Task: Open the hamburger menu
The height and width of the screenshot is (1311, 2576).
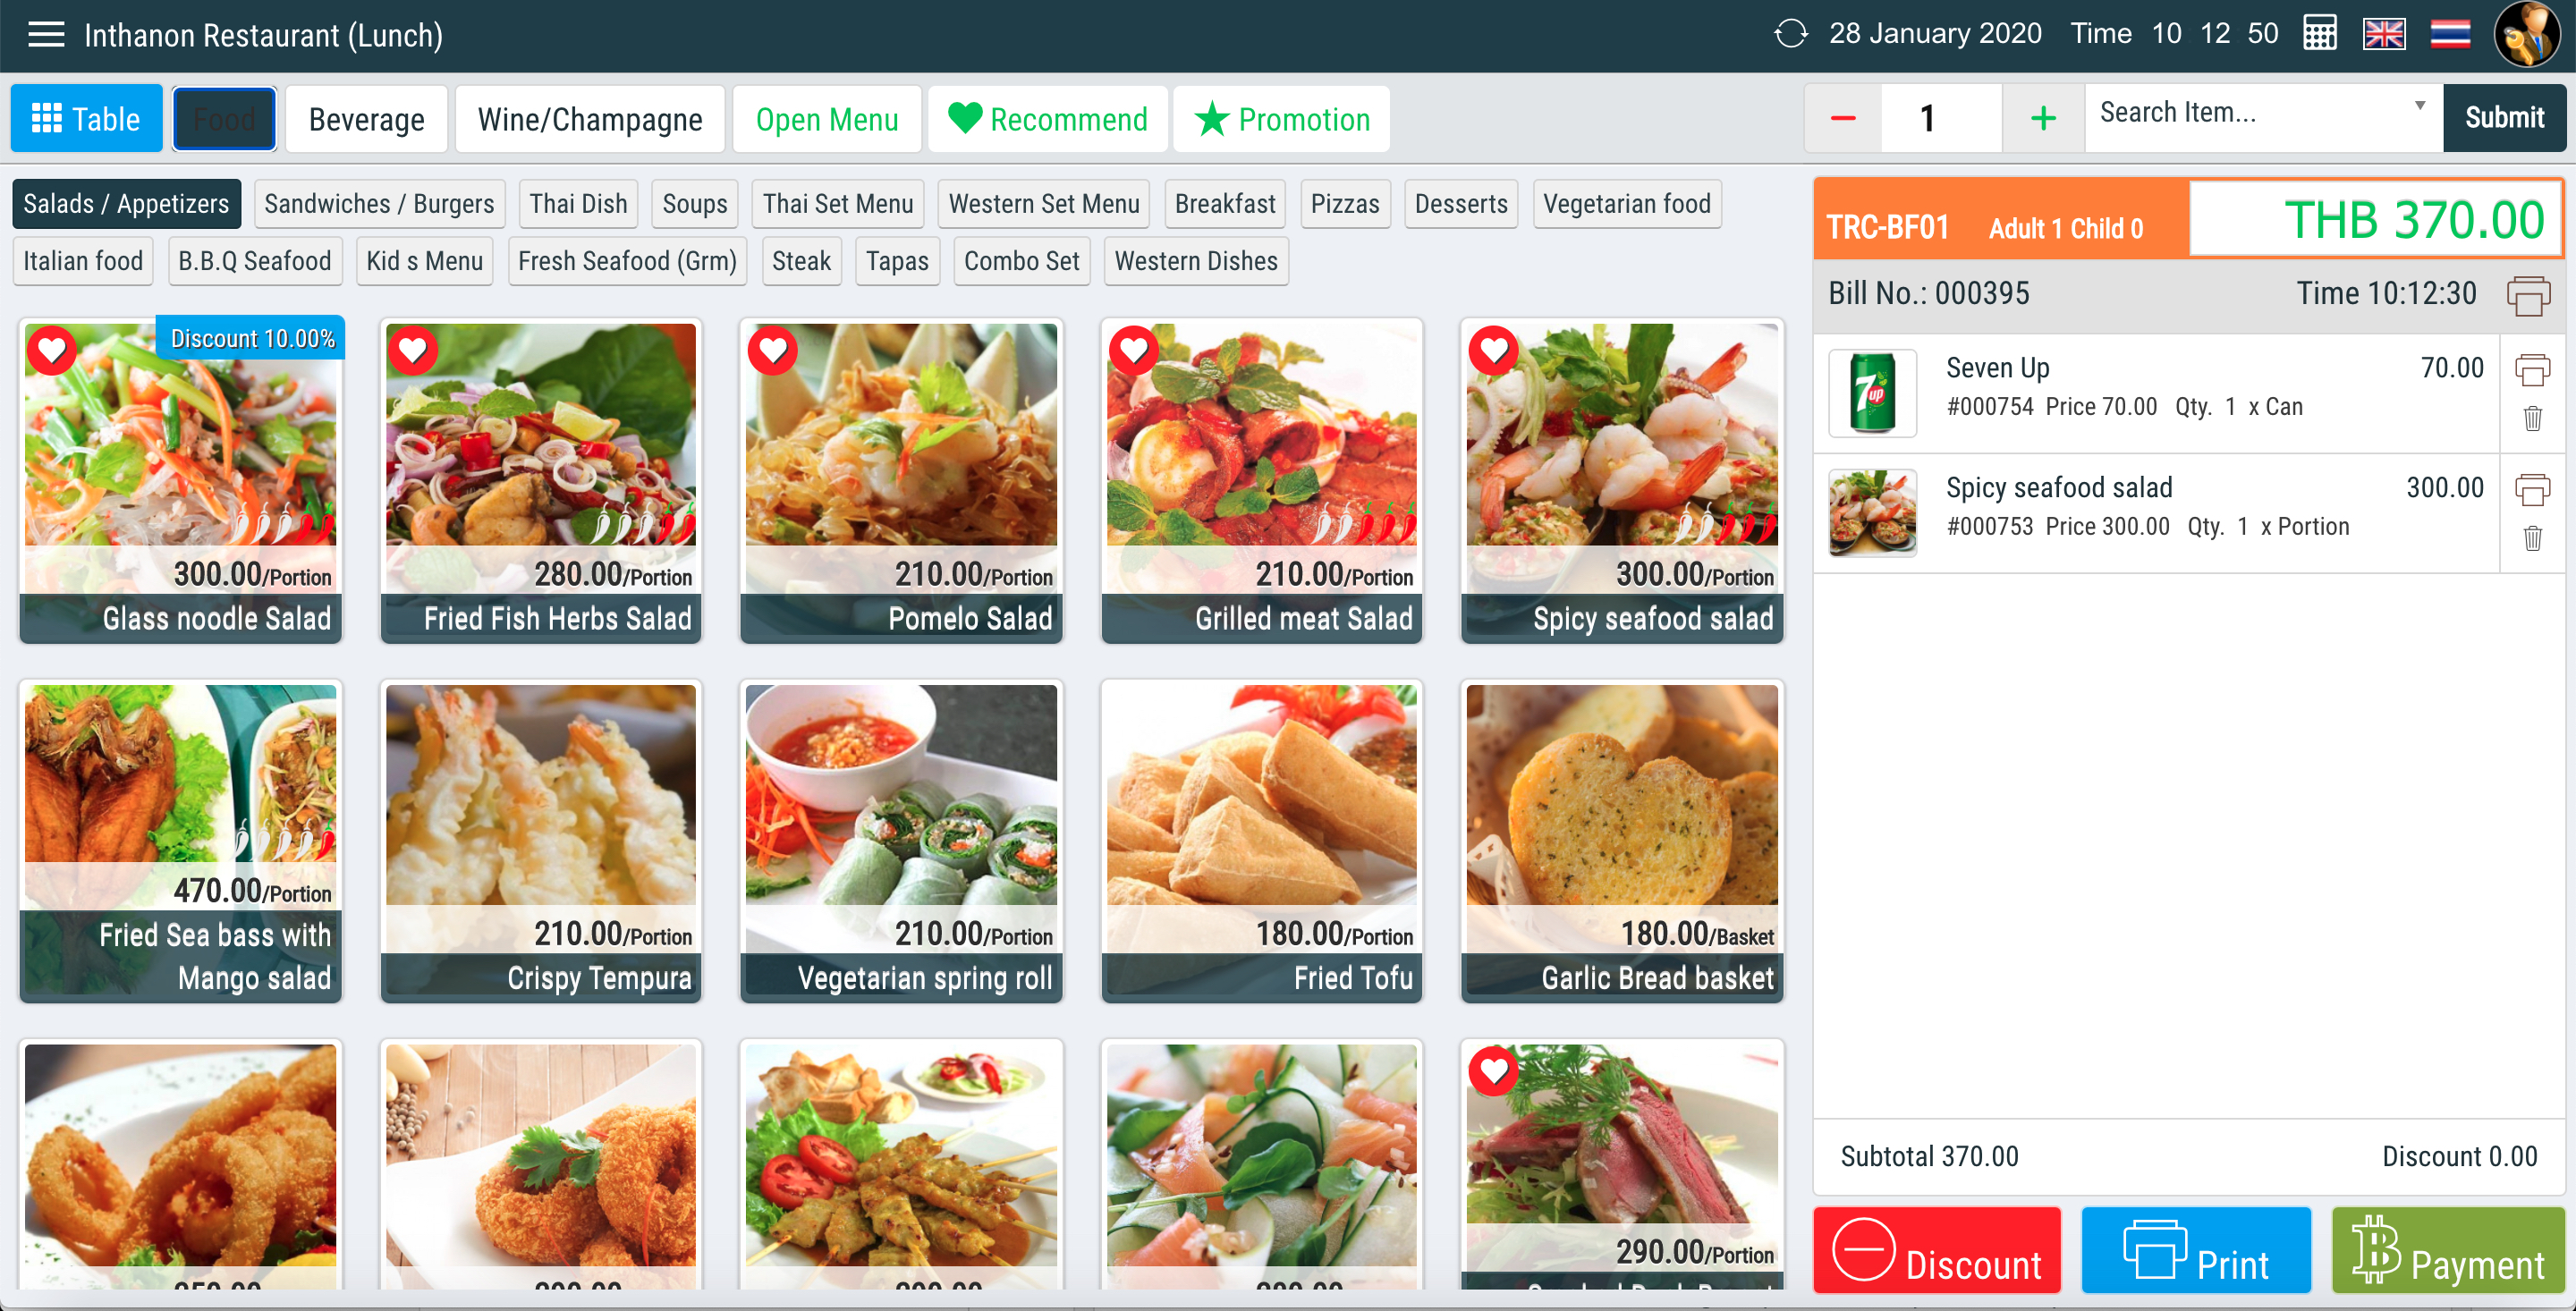Action: 46,35
